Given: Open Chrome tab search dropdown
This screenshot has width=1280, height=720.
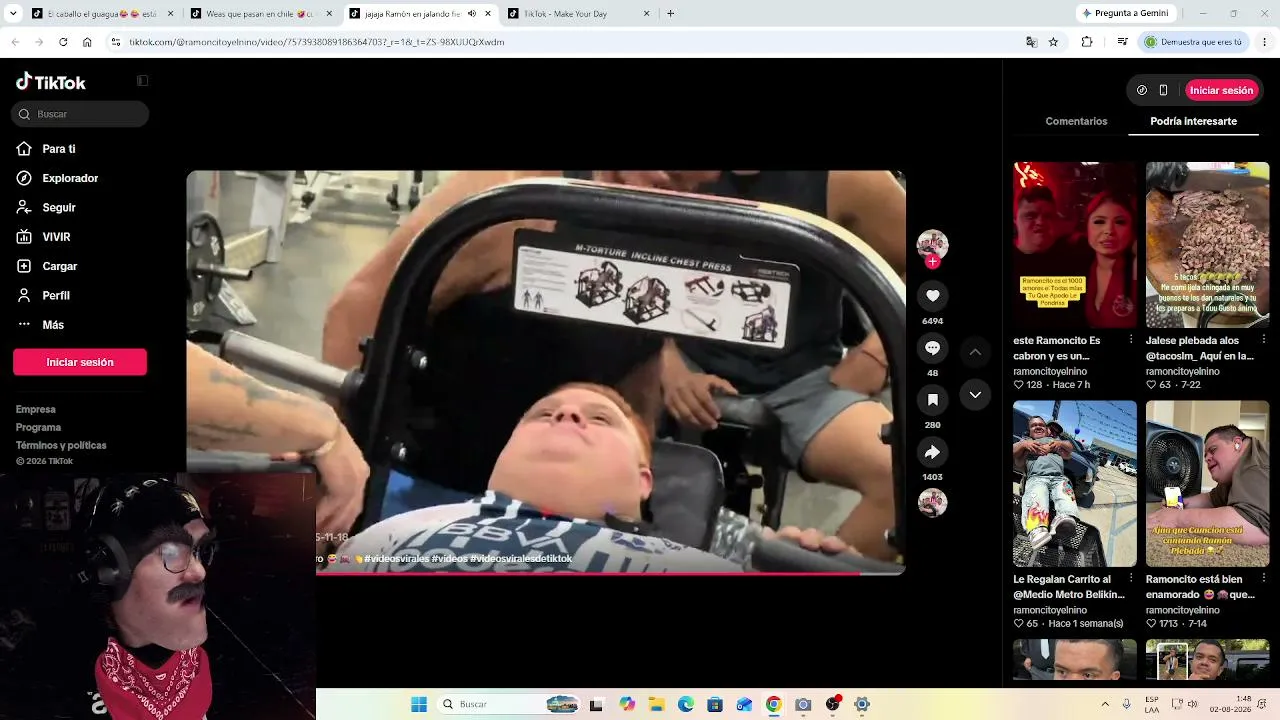Looking at the screenshot, I should pos(13,14).
